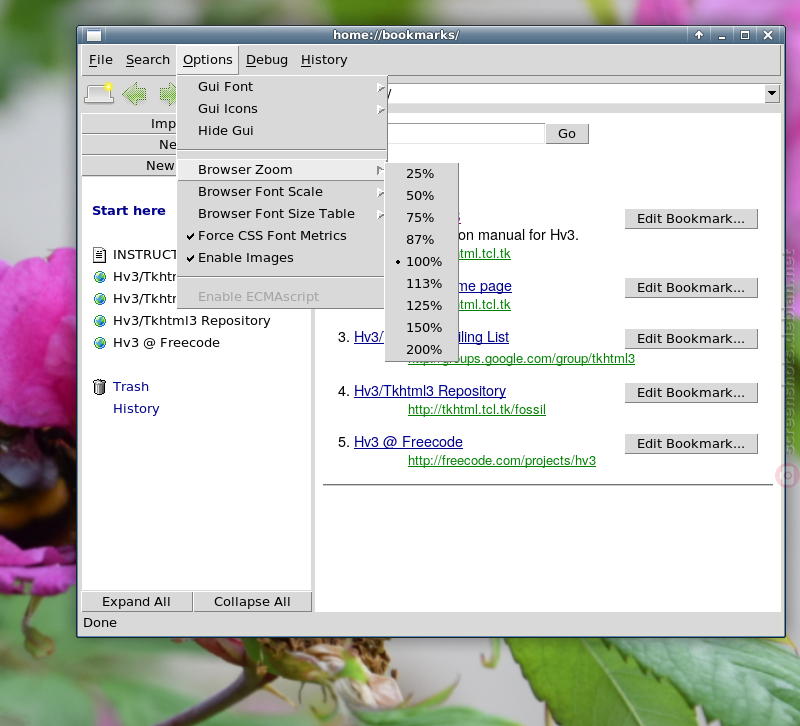Close the Options menu
Viewport: 800px width, 726px height.
(208, 60)
